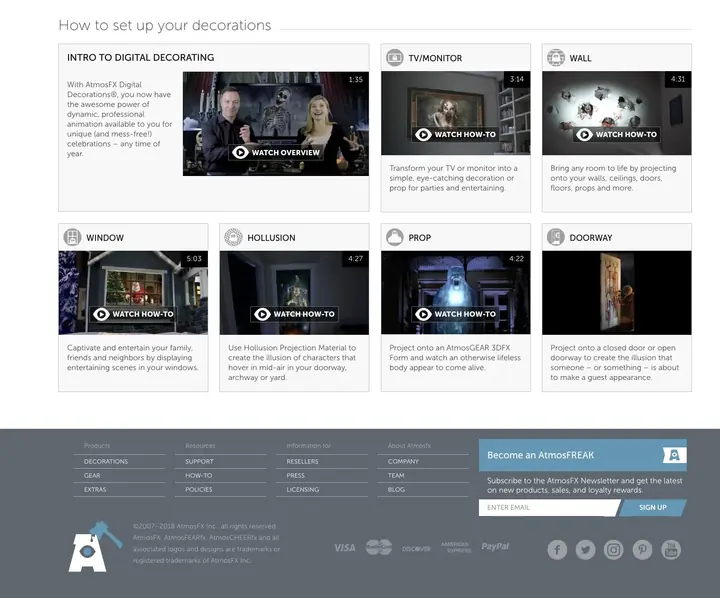Open the AtmosFX Twitter icon

tap(585, 550)
